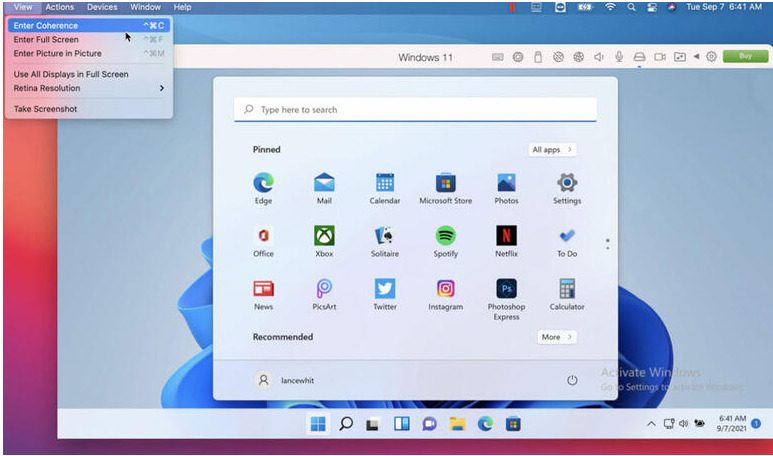The width and height of the screenshot is (773, 456).
Task: Click the More button under Recommended
Action: [556, 337]
